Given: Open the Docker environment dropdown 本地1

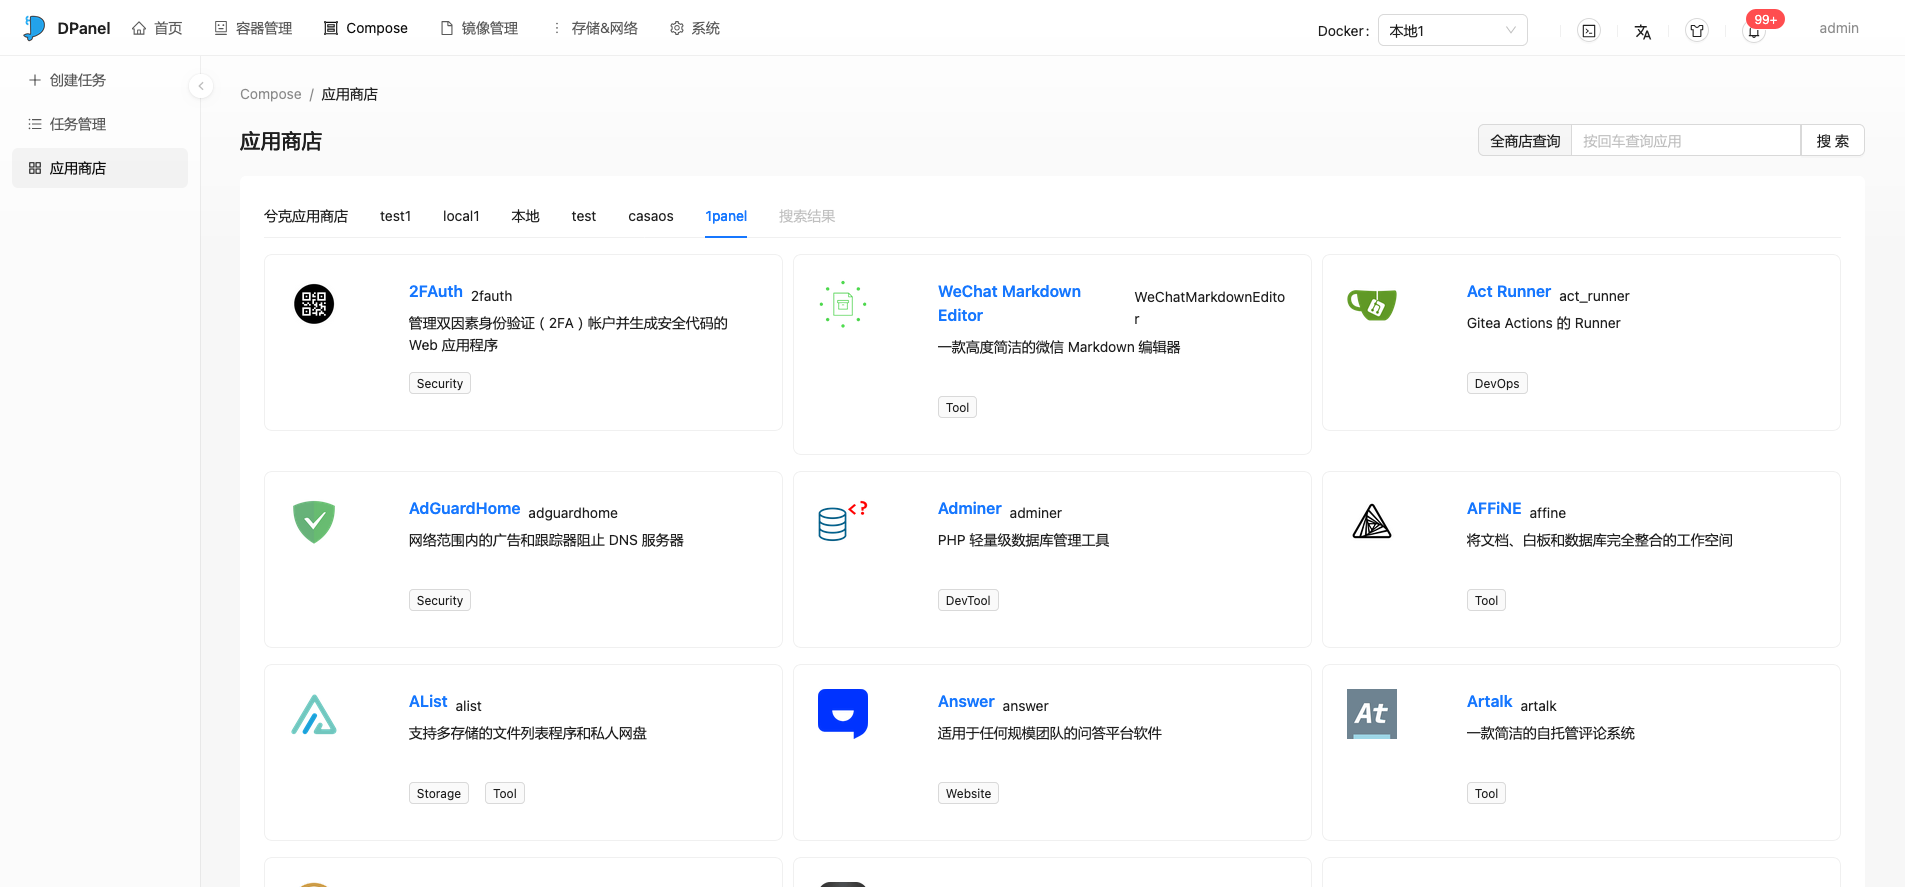Looking at the screenshot, I should pyautogui.click(x=1452, y=30).
